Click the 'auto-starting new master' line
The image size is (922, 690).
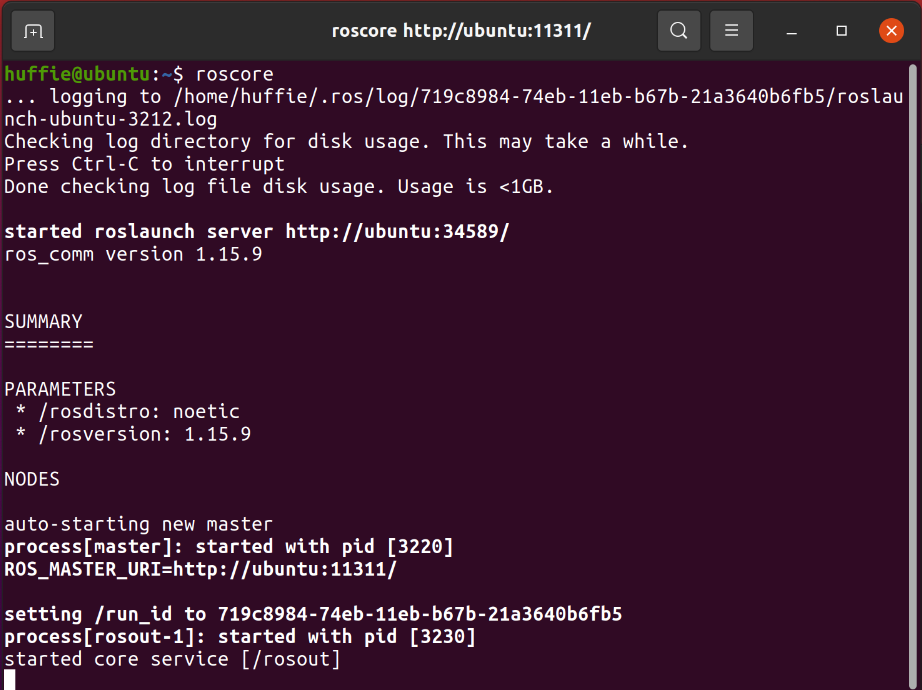[x=138, y=524]
